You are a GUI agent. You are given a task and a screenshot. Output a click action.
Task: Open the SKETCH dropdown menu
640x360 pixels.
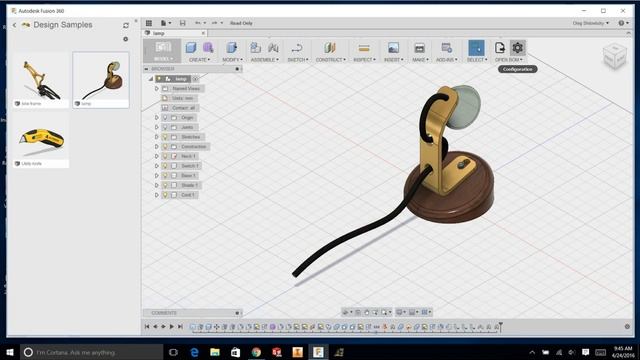(298, 60)
